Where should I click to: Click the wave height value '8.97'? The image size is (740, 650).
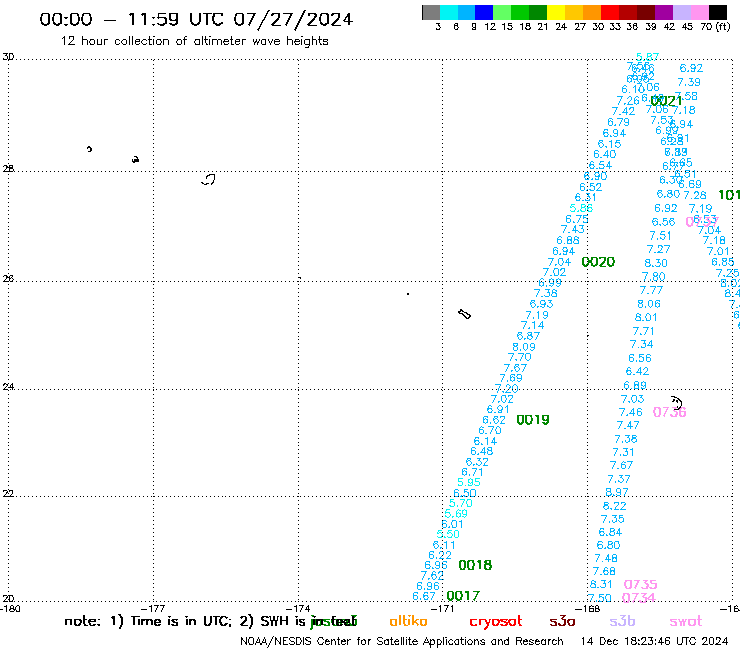click(617, 492)
